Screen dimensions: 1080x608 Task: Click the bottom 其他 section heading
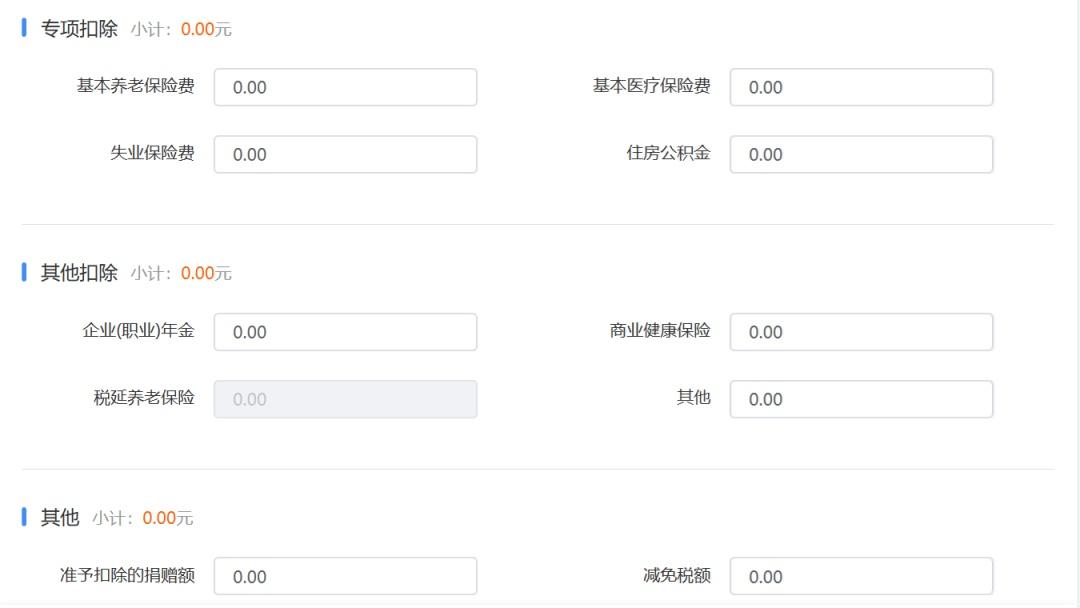click(60, 518)
